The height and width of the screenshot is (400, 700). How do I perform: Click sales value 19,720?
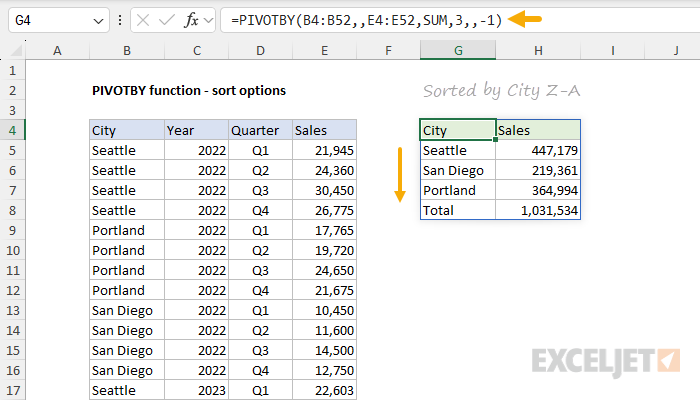(x=324, y=250)
